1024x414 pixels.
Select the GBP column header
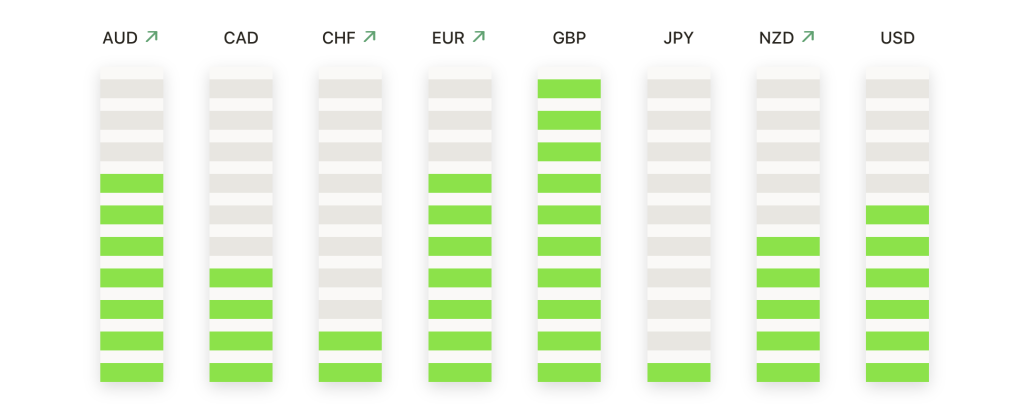point(569,39)
